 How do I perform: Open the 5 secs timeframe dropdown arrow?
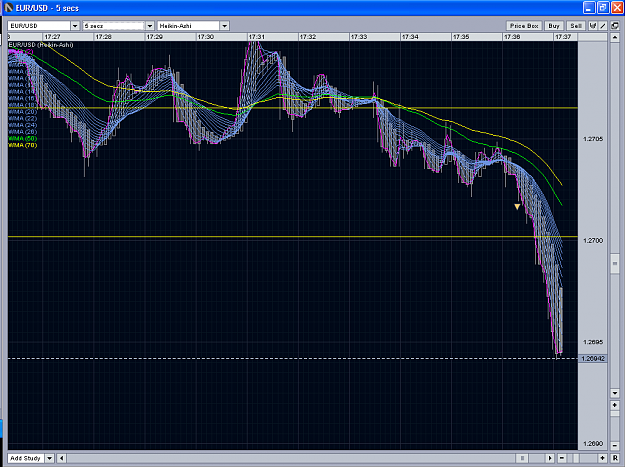click(x=150, y=26)
